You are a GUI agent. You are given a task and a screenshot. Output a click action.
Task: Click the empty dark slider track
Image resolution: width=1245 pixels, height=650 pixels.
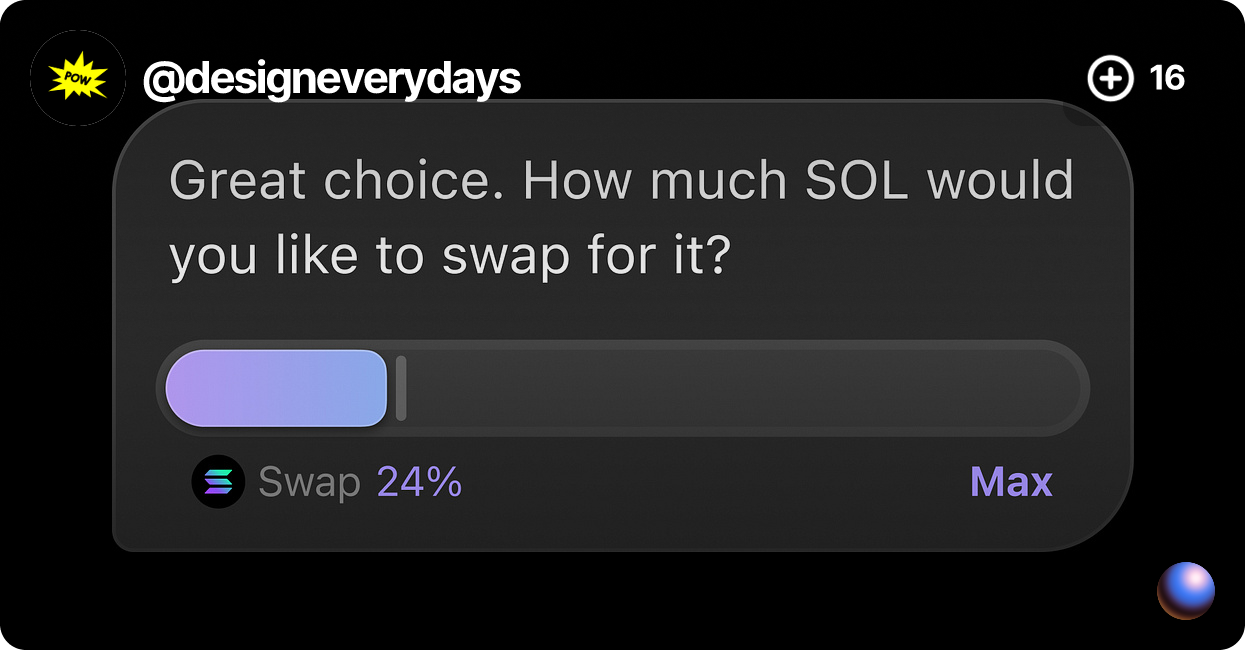740,388
